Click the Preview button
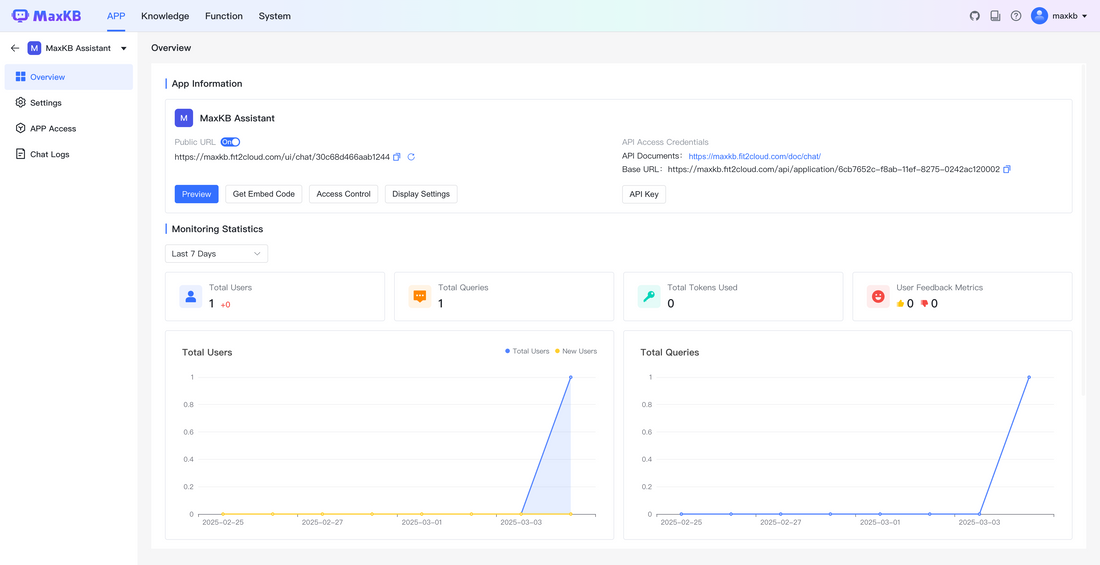Image resolution: width=1100 pixels, height=565 pixels. tap(196, 194)
